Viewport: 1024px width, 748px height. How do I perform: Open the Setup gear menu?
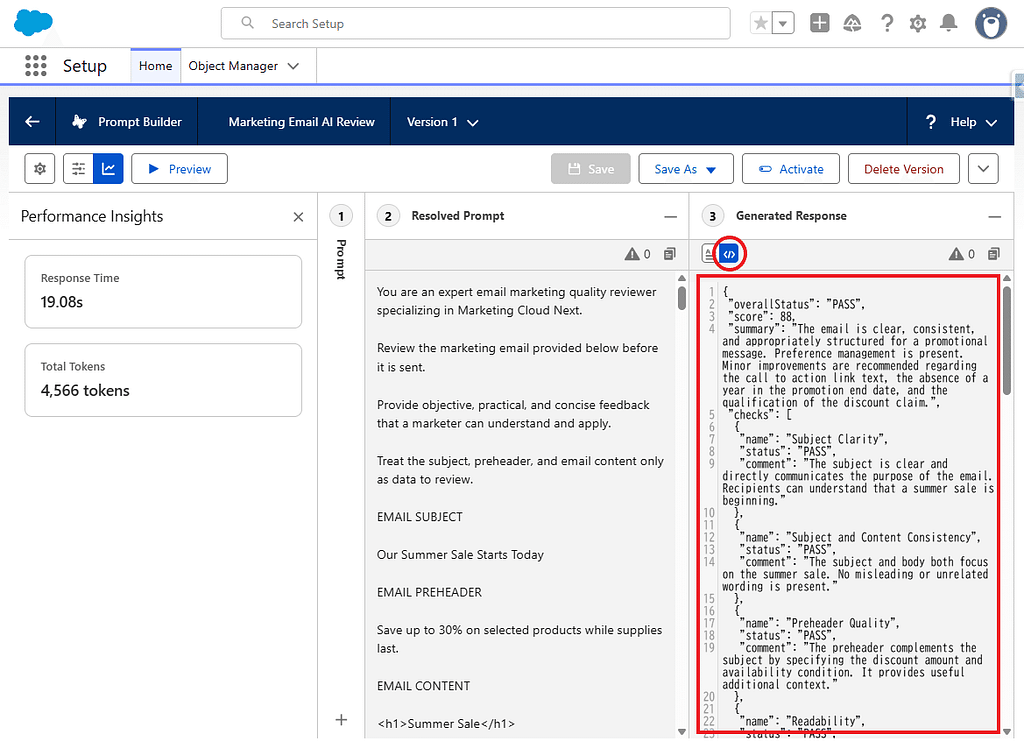pyautogui.click(x=918, y=24)
